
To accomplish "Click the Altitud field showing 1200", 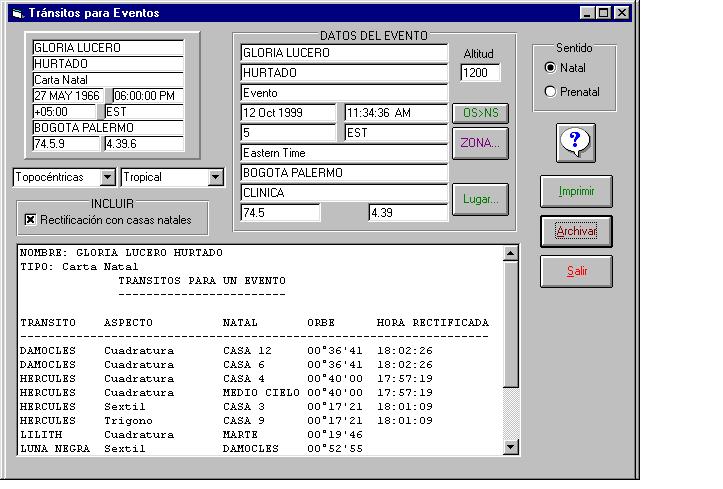I will 480,73.
